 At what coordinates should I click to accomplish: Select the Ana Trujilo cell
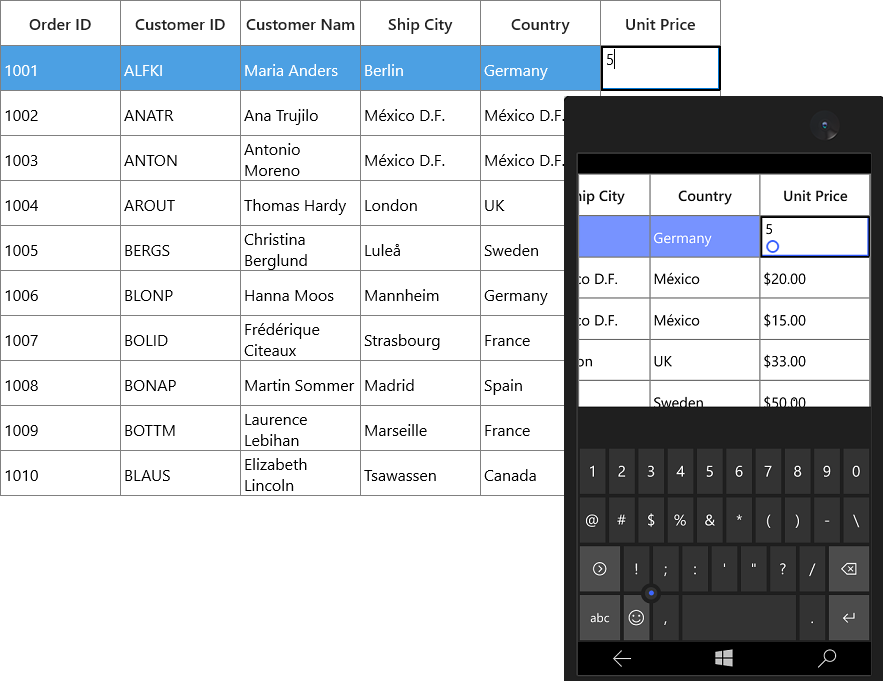click(300, 115)
